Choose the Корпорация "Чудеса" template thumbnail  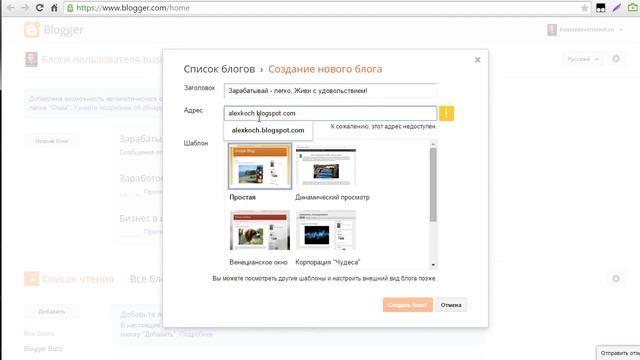[326, 231]
